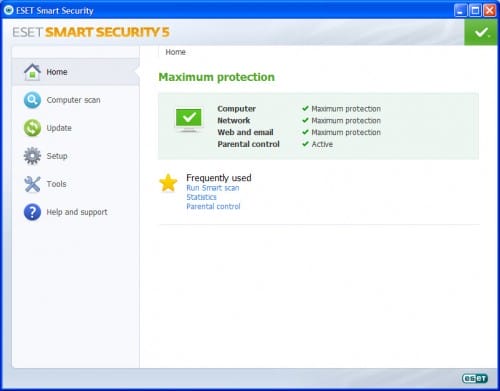Open the Home menu label
The height and width of the screenshot is (391, 500).
pos(57,72)
